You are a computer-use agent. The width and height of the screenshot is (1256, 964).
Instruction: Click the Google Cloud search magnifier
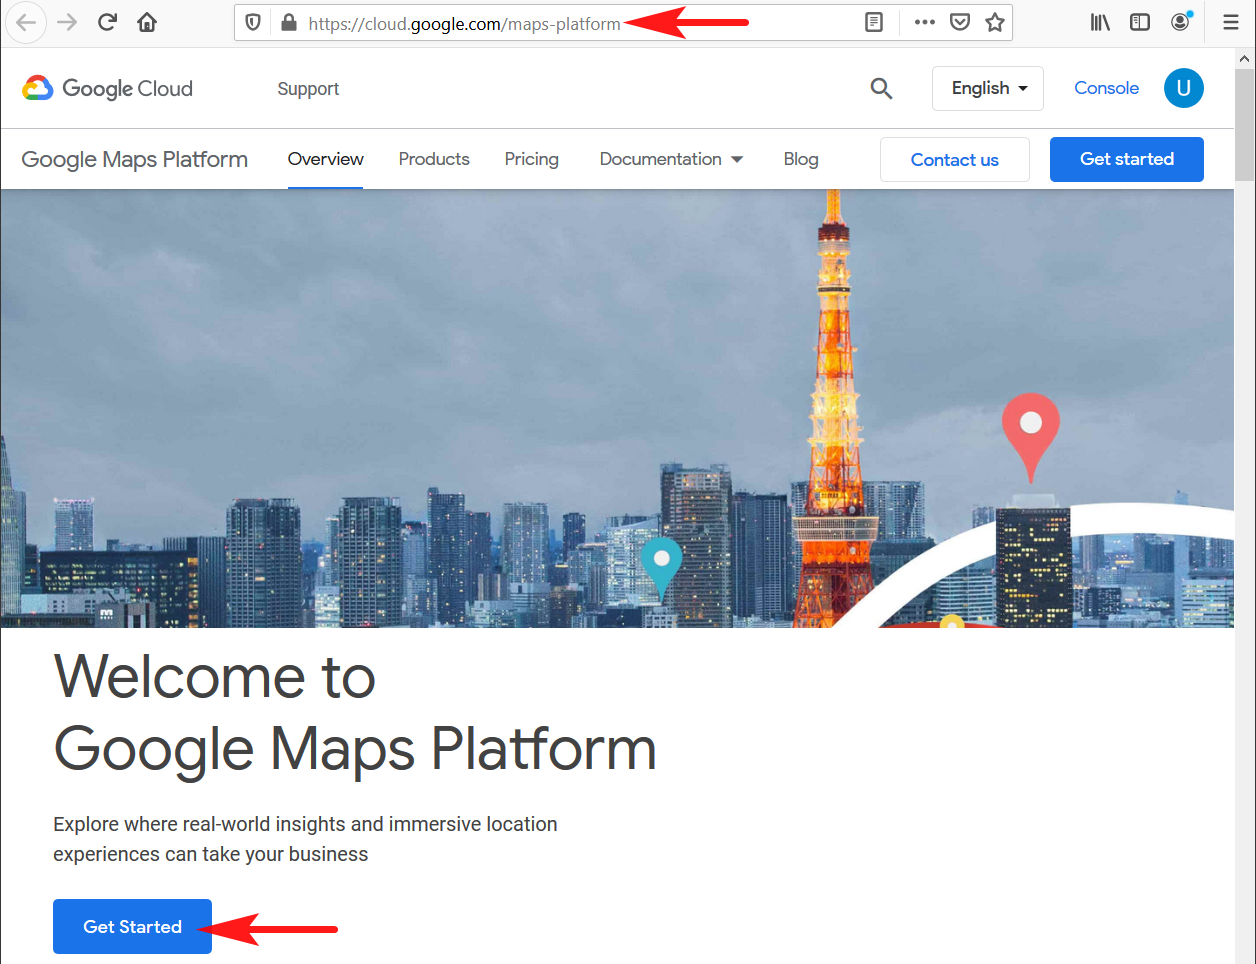tap(881, 88)
